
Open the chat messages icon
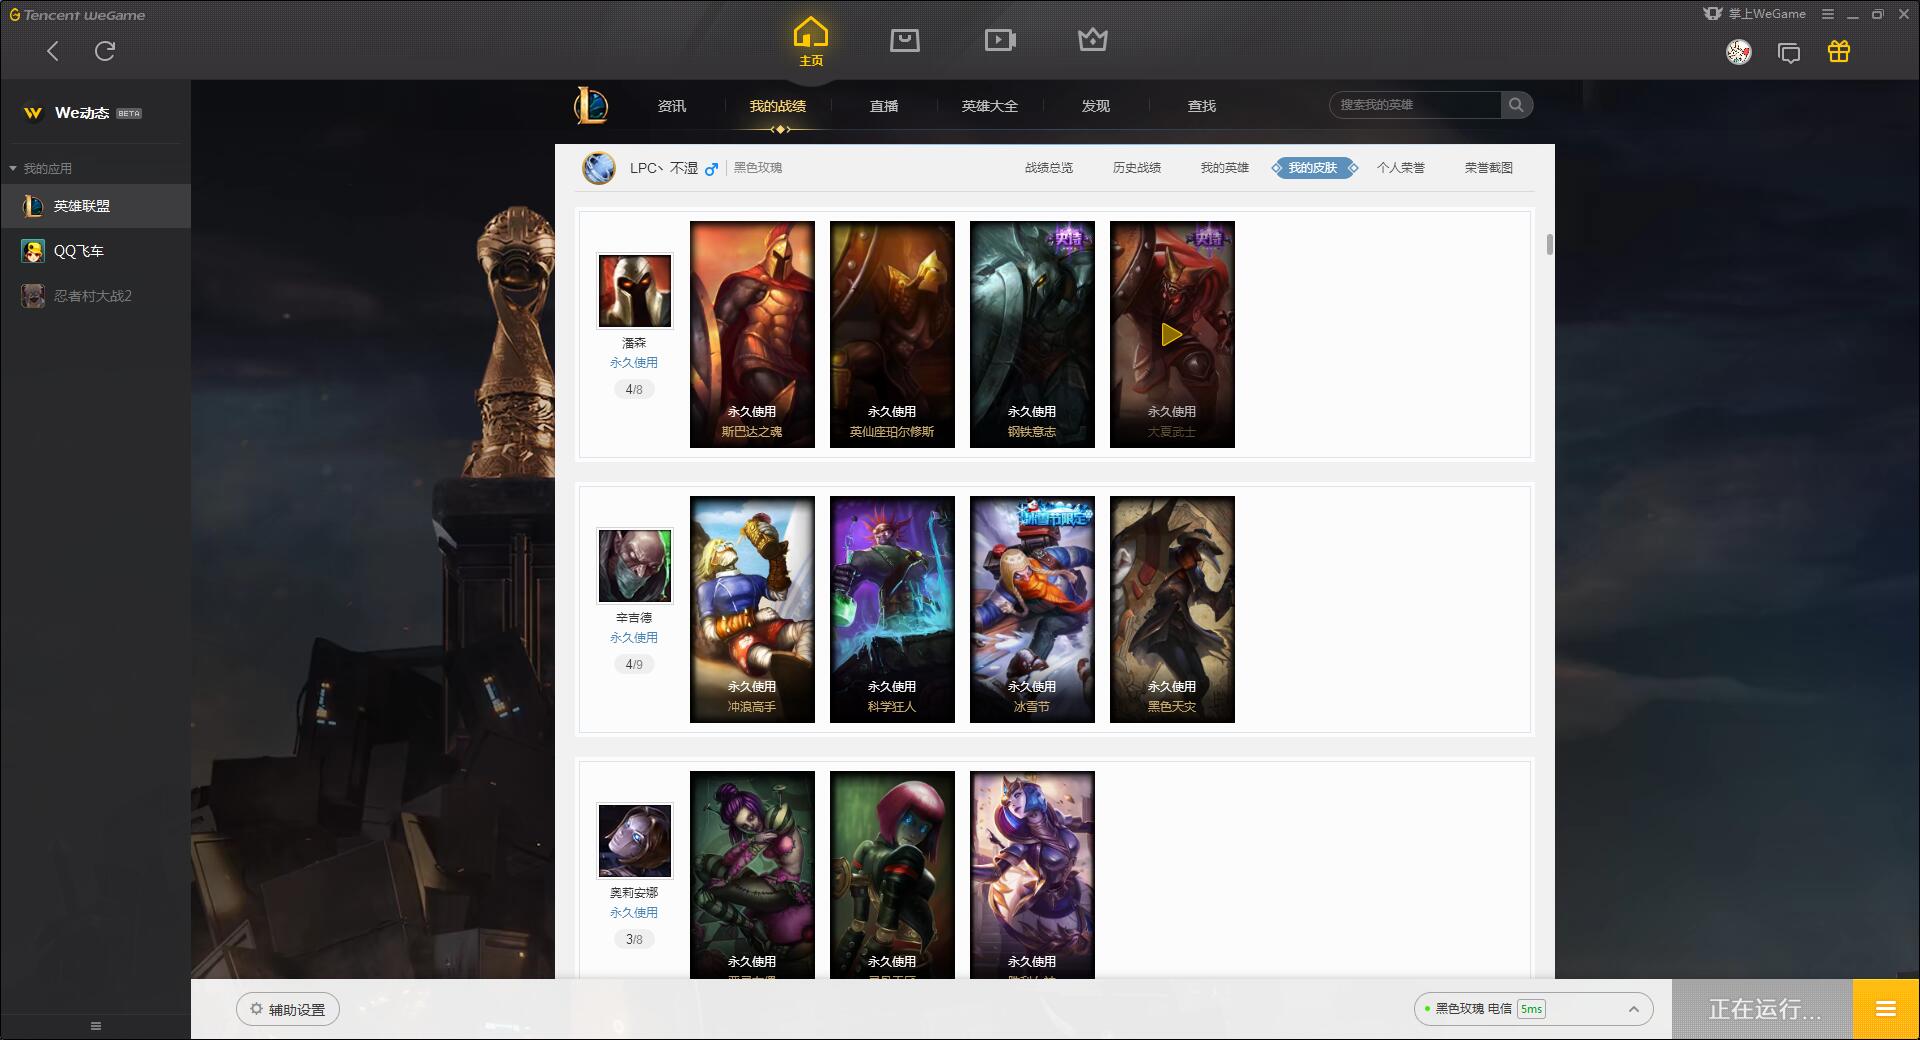click(x=1789, y=52)
